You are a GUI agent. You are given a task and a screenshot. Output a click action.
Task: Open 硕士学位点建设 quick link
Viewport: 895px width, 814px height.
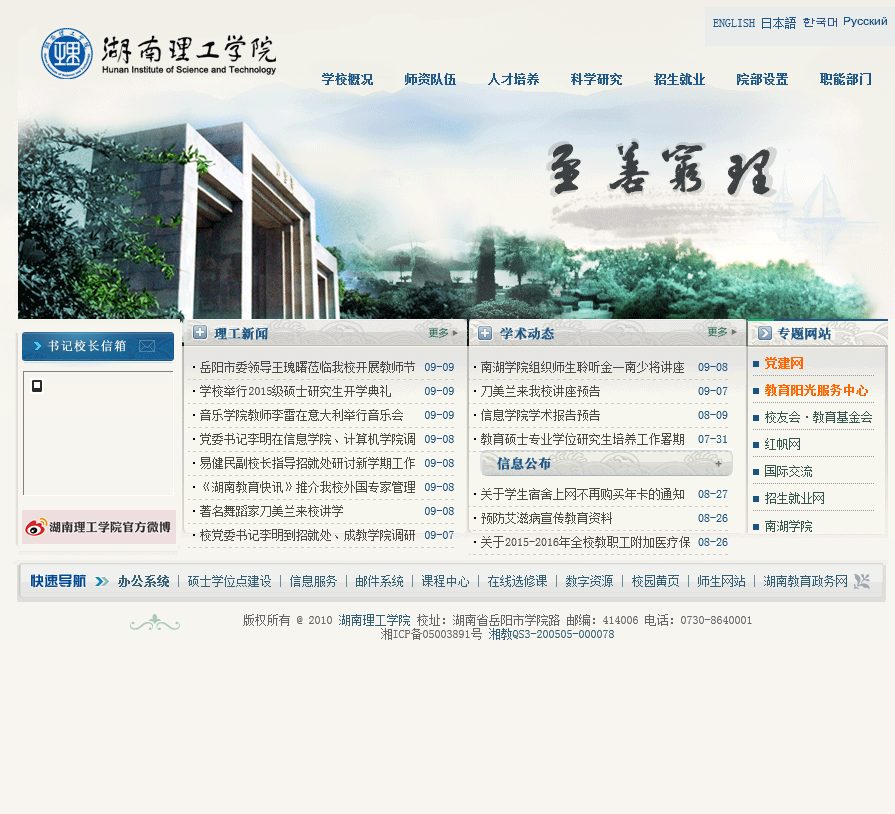pyautogui.click(x=229, y=581)
